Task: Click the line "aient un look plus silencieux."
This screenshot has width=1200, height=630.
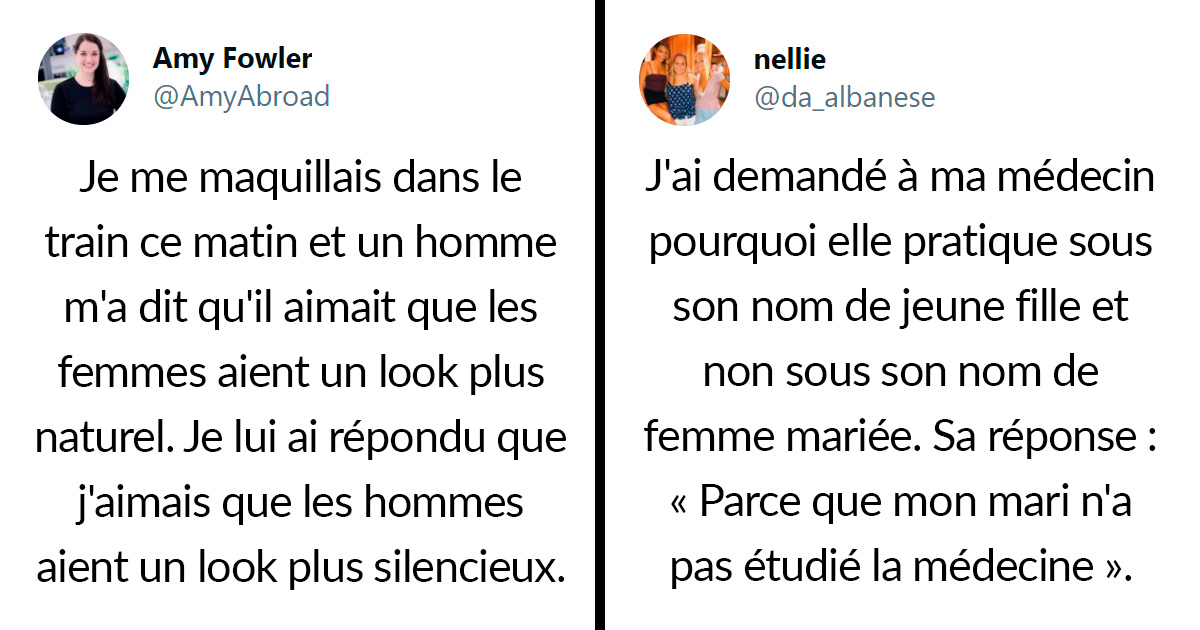Action: [x=300, y=567]
